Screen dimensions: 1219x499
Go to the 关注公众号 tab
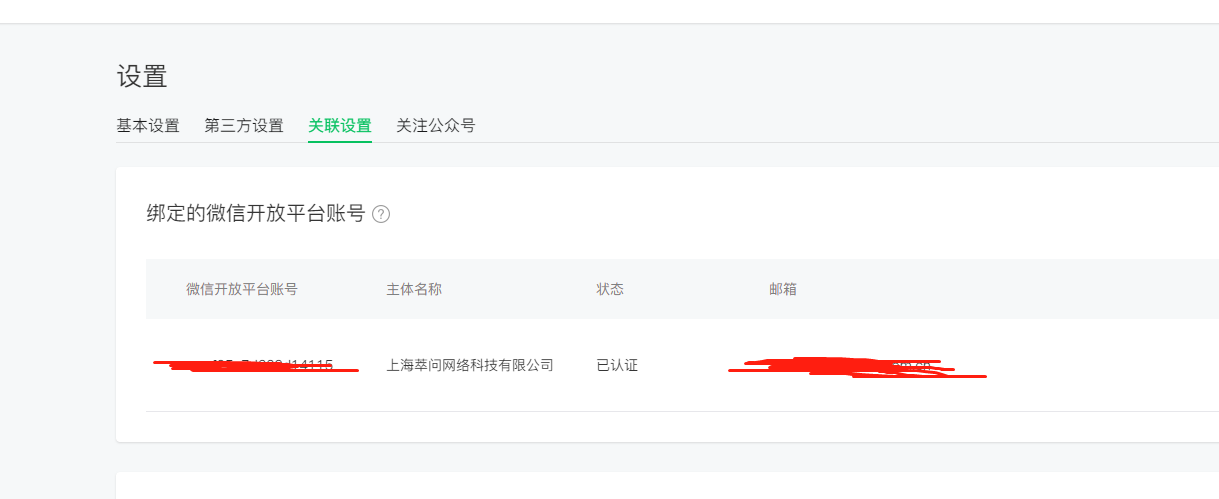[435, 126]
